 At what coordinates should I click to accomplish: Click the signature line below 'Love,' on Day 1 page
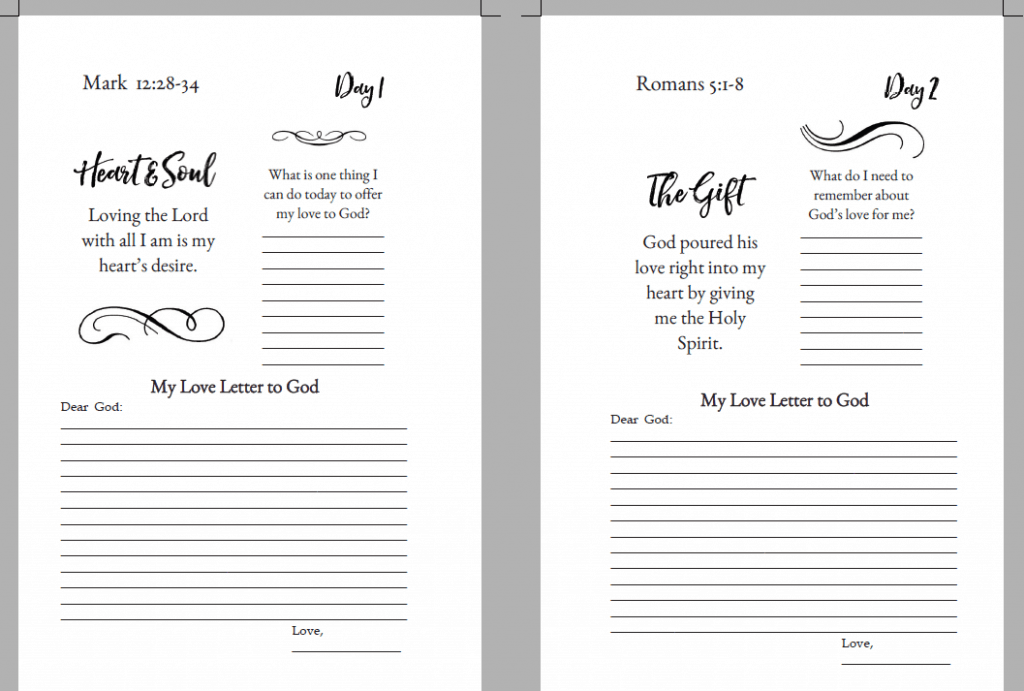point(346,651)
